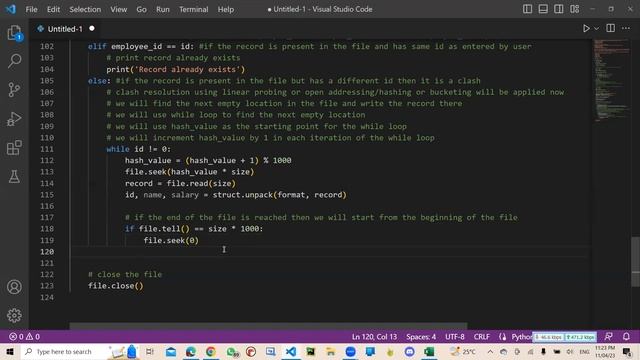Viewport: 640px width, 360px height.
Task: Open the Source Control view
Action: [x=14, y=90]
